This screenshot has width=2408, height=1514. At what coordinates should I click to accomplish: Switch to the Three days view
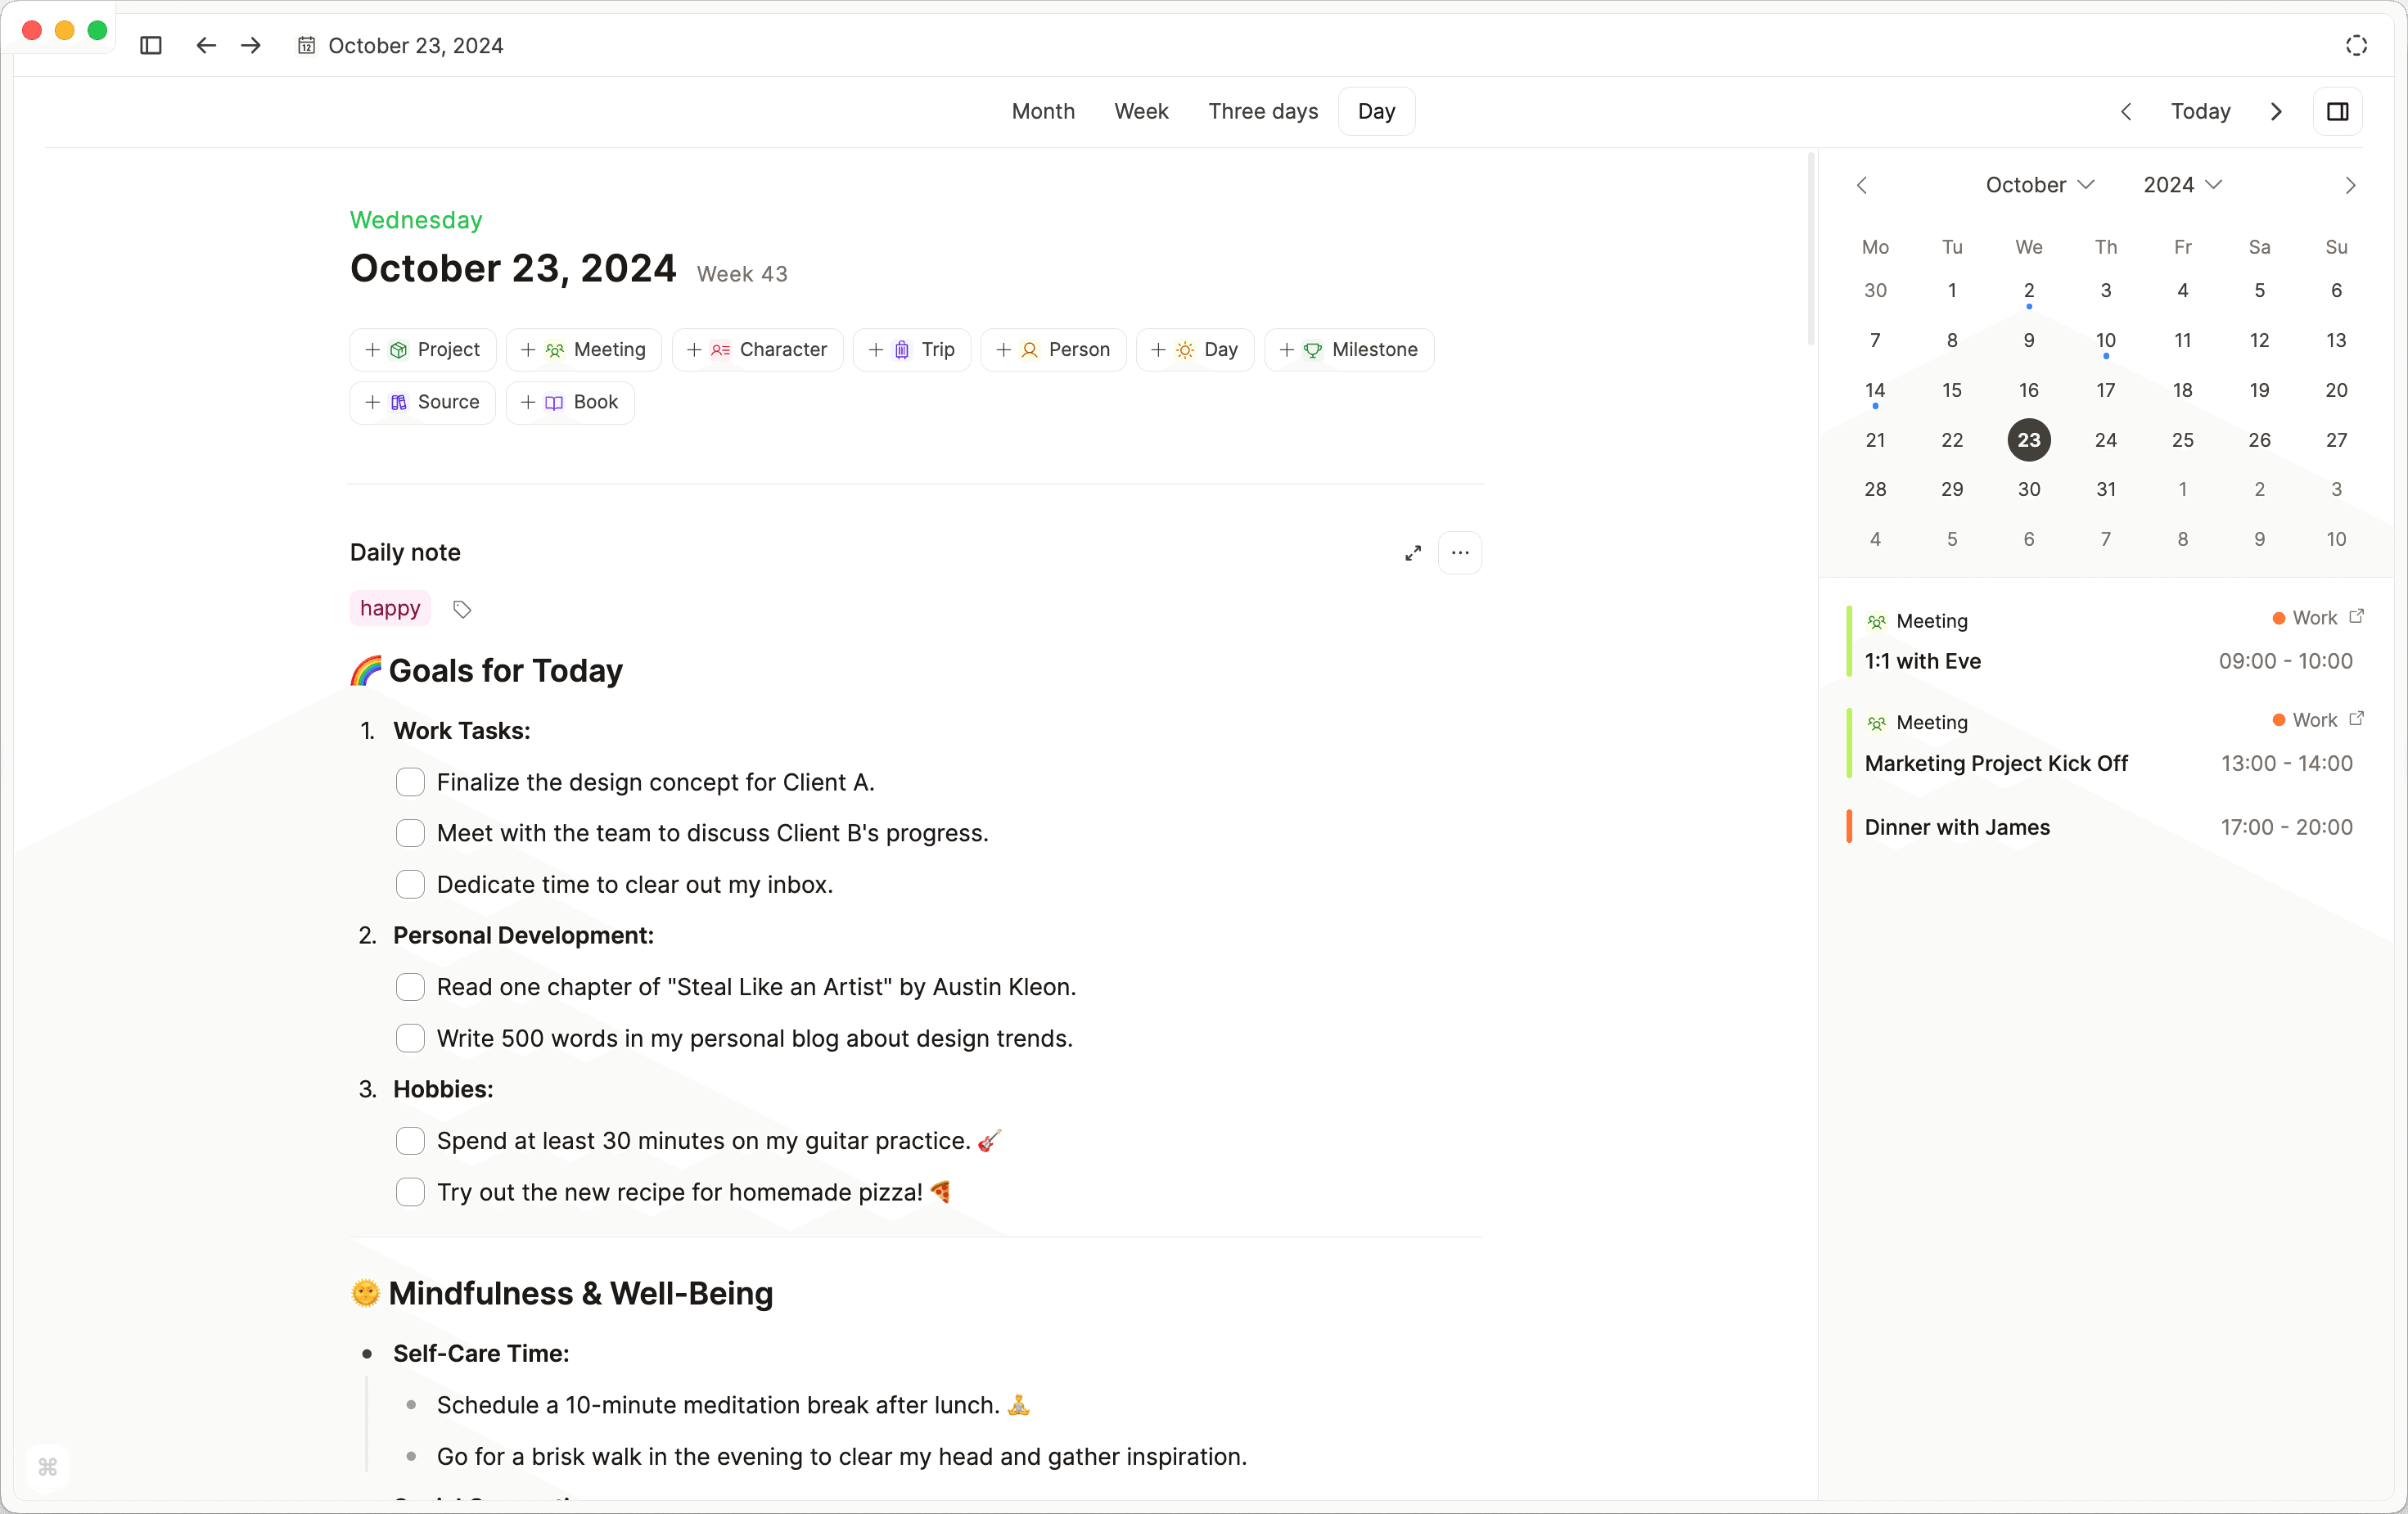point(1262,111)
